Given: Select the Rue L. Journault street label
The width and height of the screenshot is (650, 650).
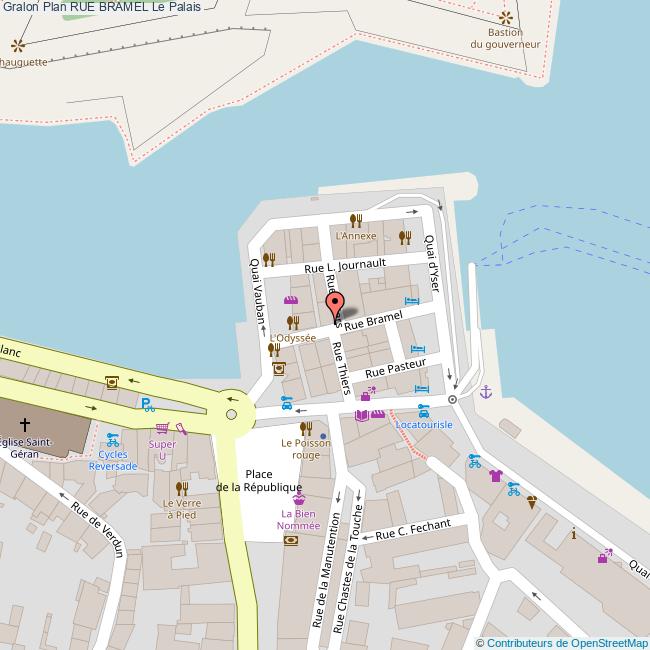Looking at the screenshot, I should point(344,266).
